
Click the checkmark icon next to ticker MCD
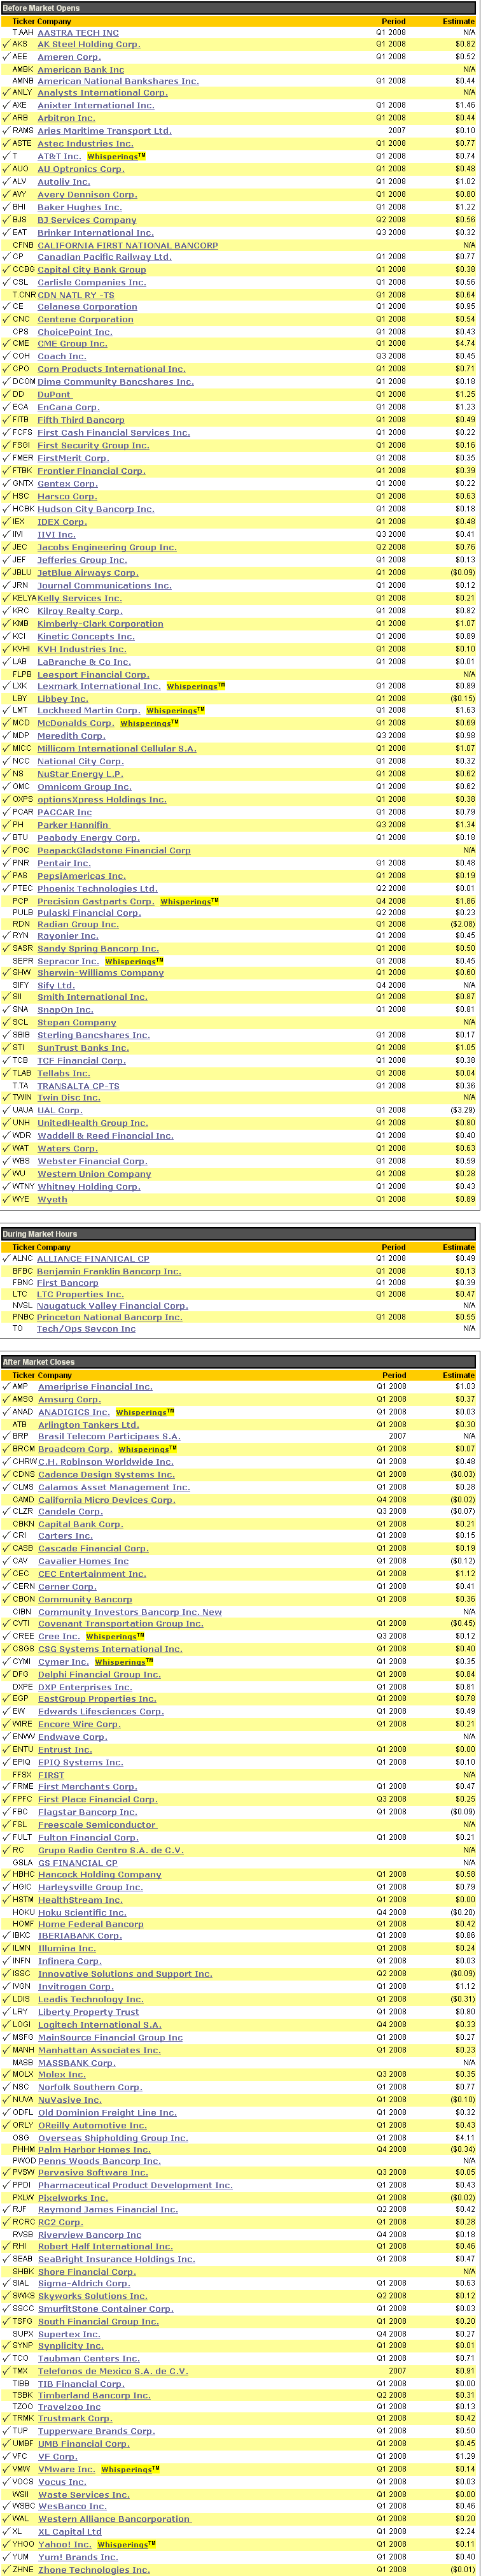(x=6, y=722)
